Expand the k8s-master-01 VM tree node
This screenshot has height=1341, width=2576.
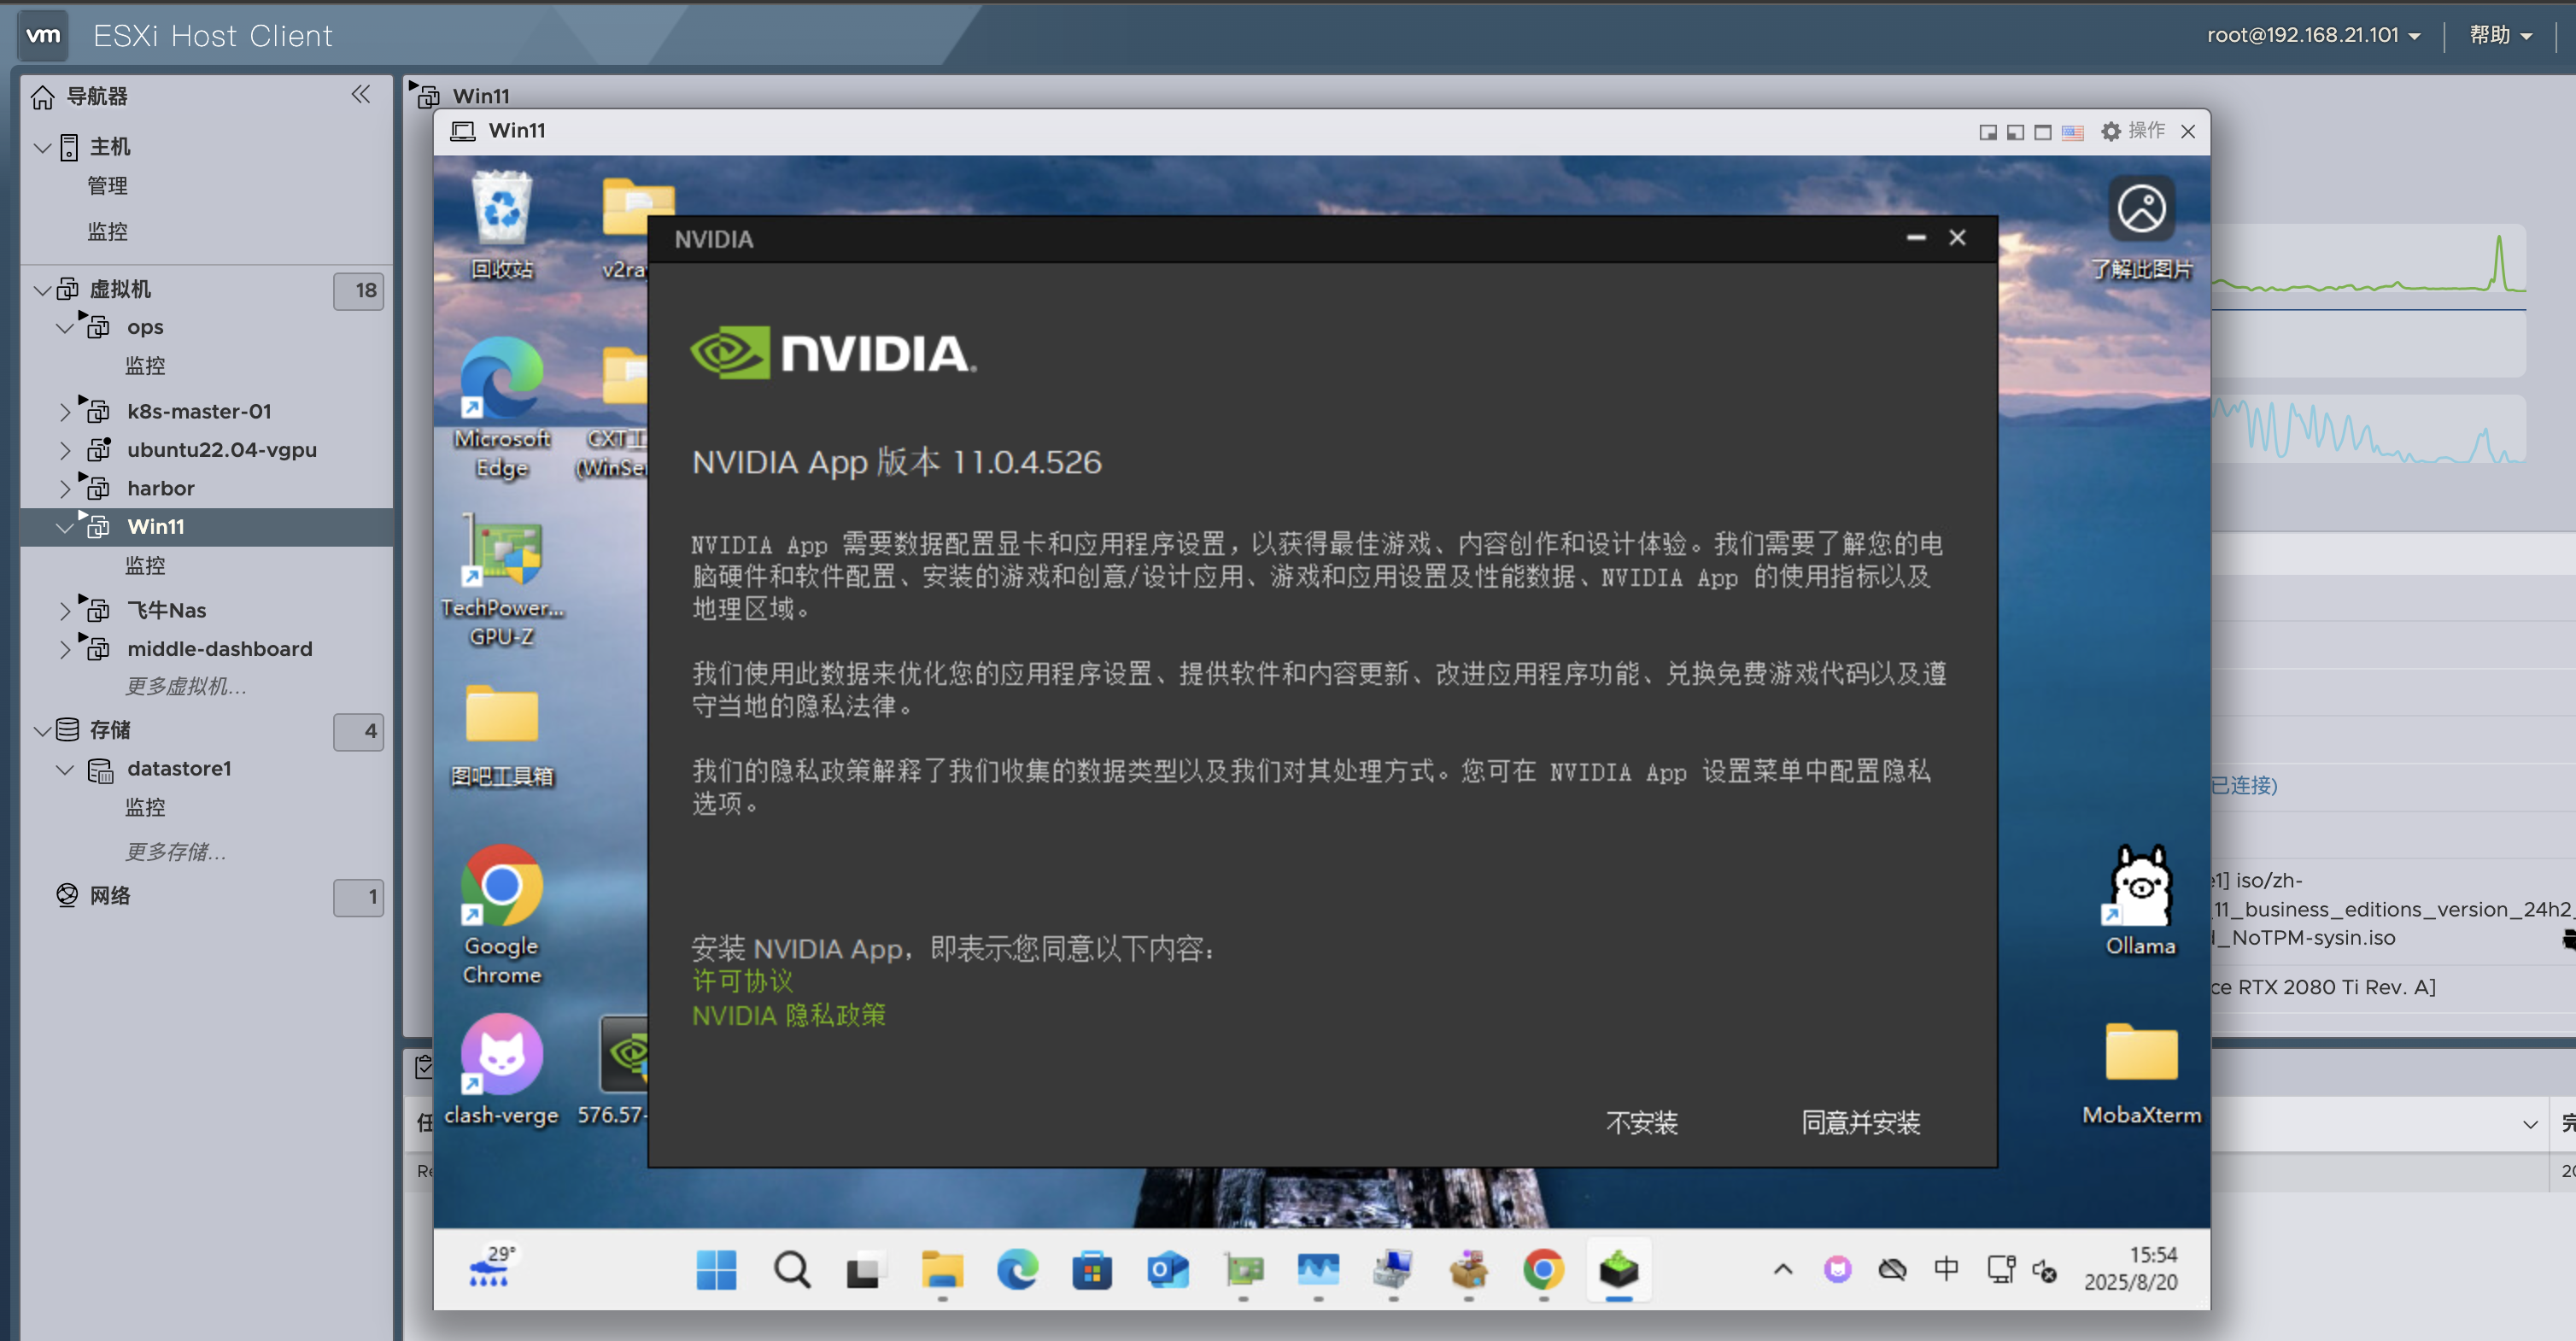coord(65,410)
